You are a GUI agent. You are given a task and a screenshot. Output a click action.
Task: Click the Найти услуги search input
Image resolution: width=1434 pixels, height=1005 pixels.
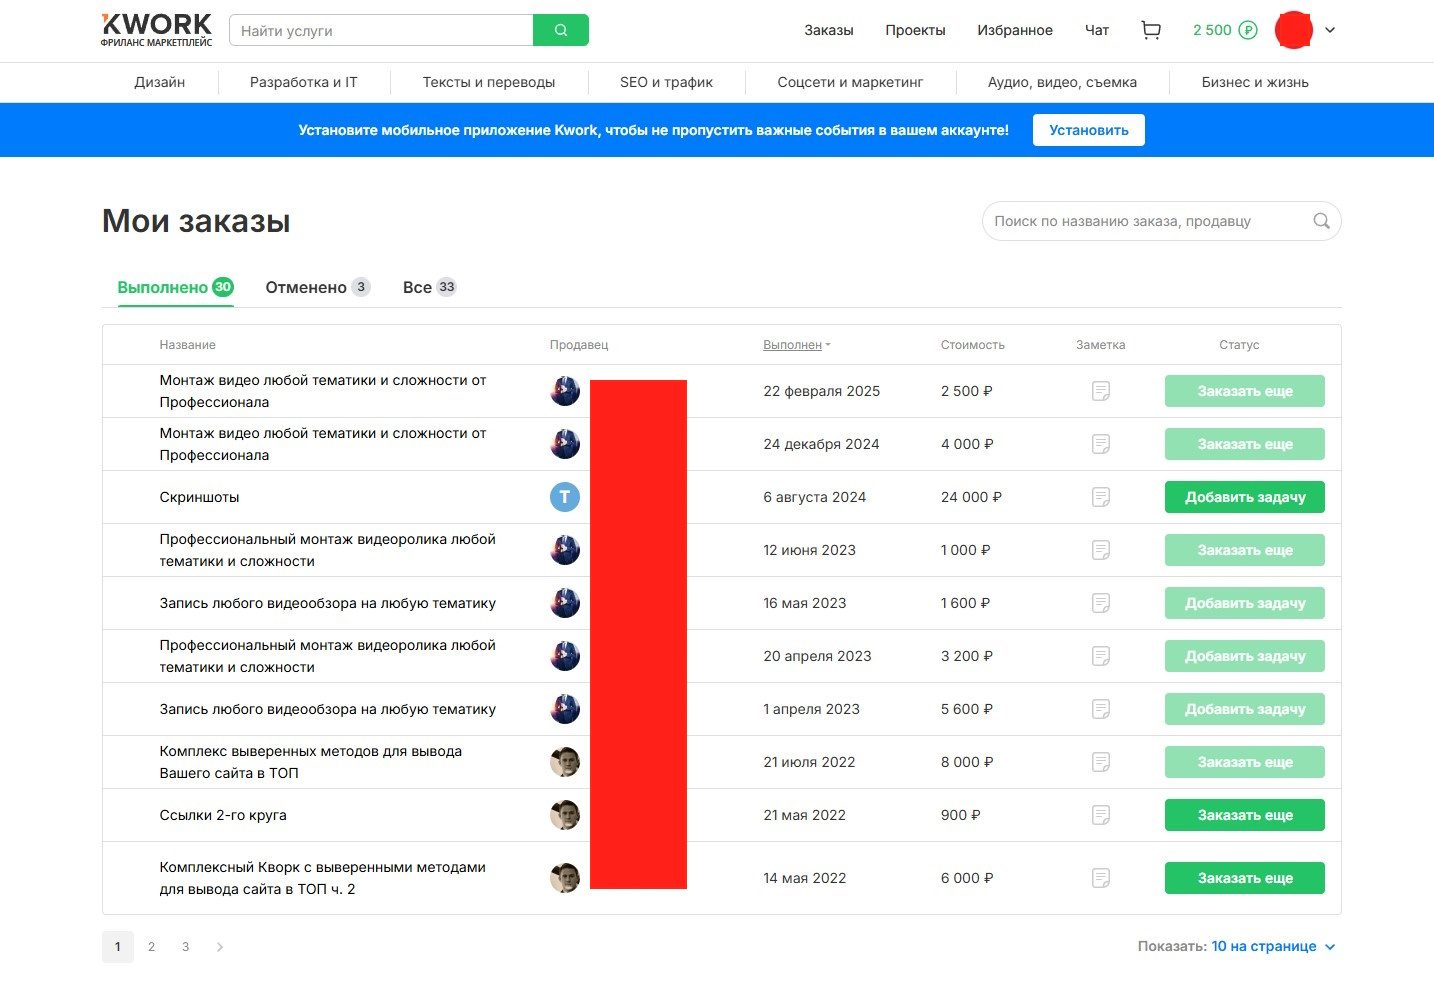point(382,31)
